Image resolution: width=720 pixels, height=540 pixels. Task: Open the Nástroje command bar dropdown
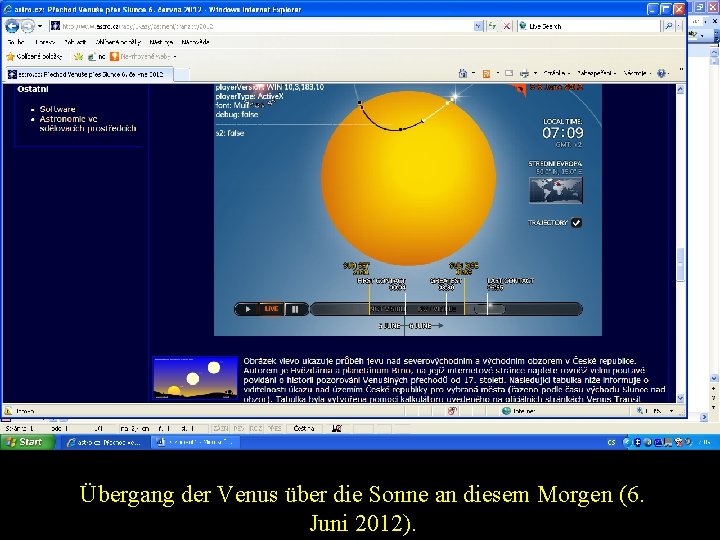point(637,73)
